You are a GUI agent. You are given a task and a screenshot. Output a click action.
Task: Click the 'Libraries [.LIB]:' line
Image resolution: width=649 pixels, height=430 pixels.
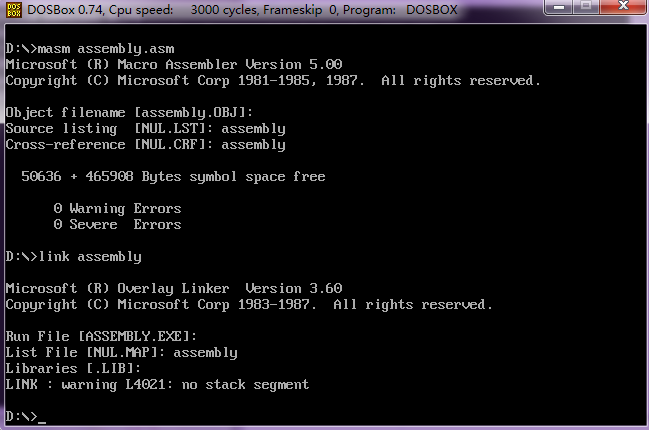pyautogui.click(x=73, y=368)
